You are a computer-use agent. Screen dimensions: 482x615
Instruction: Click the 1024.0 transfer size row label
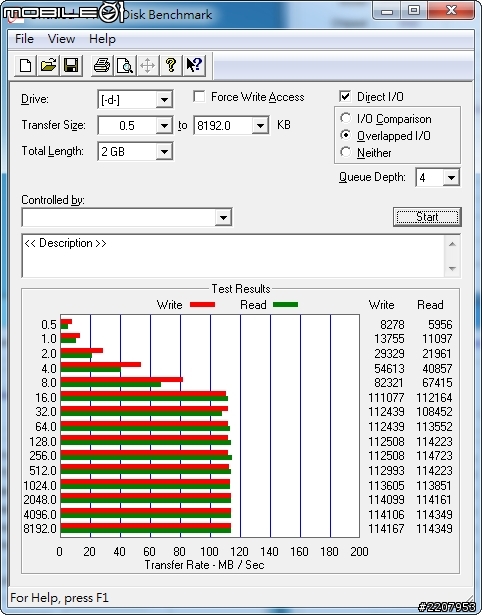pyautogui.click(x=40, y=486)
